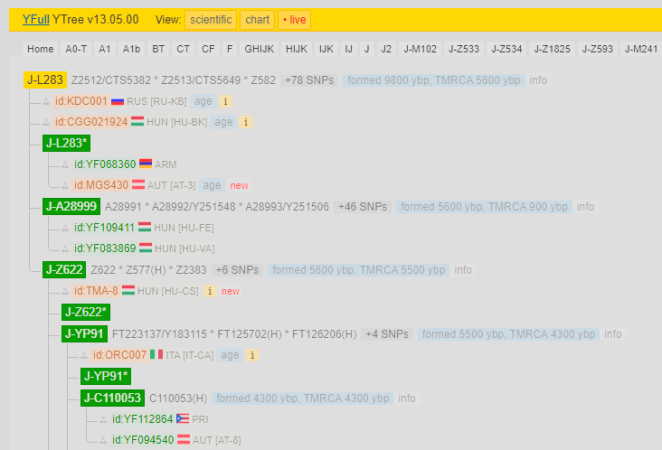Open the J-YP91* node
662x450 pixels.
(x=106, y=376)
